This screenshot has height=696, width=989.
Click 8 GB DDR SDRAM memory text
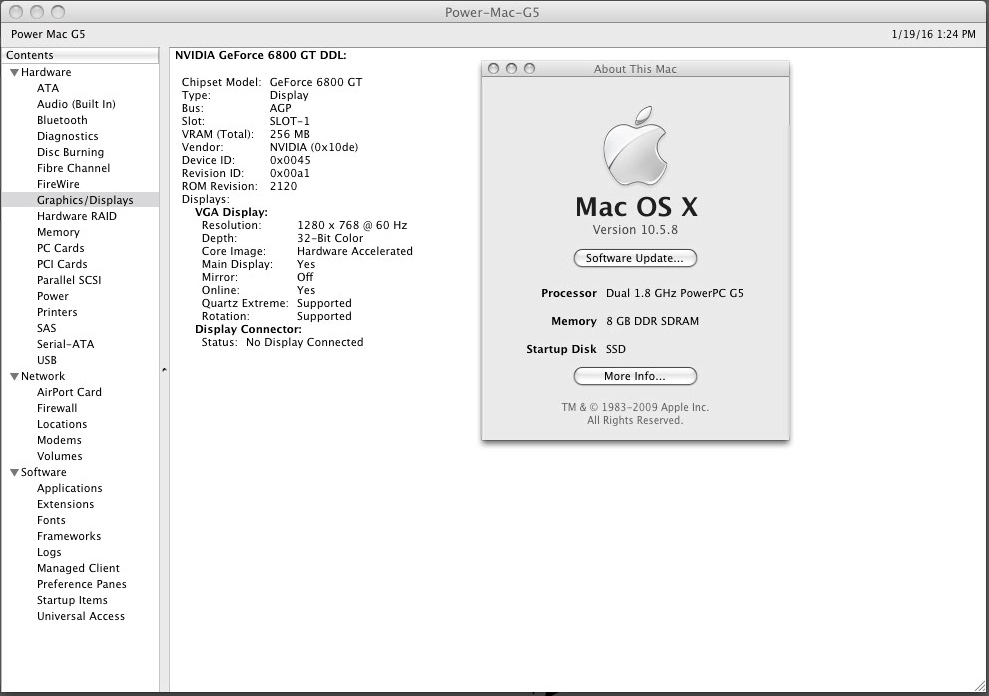(x=652, y=321)
